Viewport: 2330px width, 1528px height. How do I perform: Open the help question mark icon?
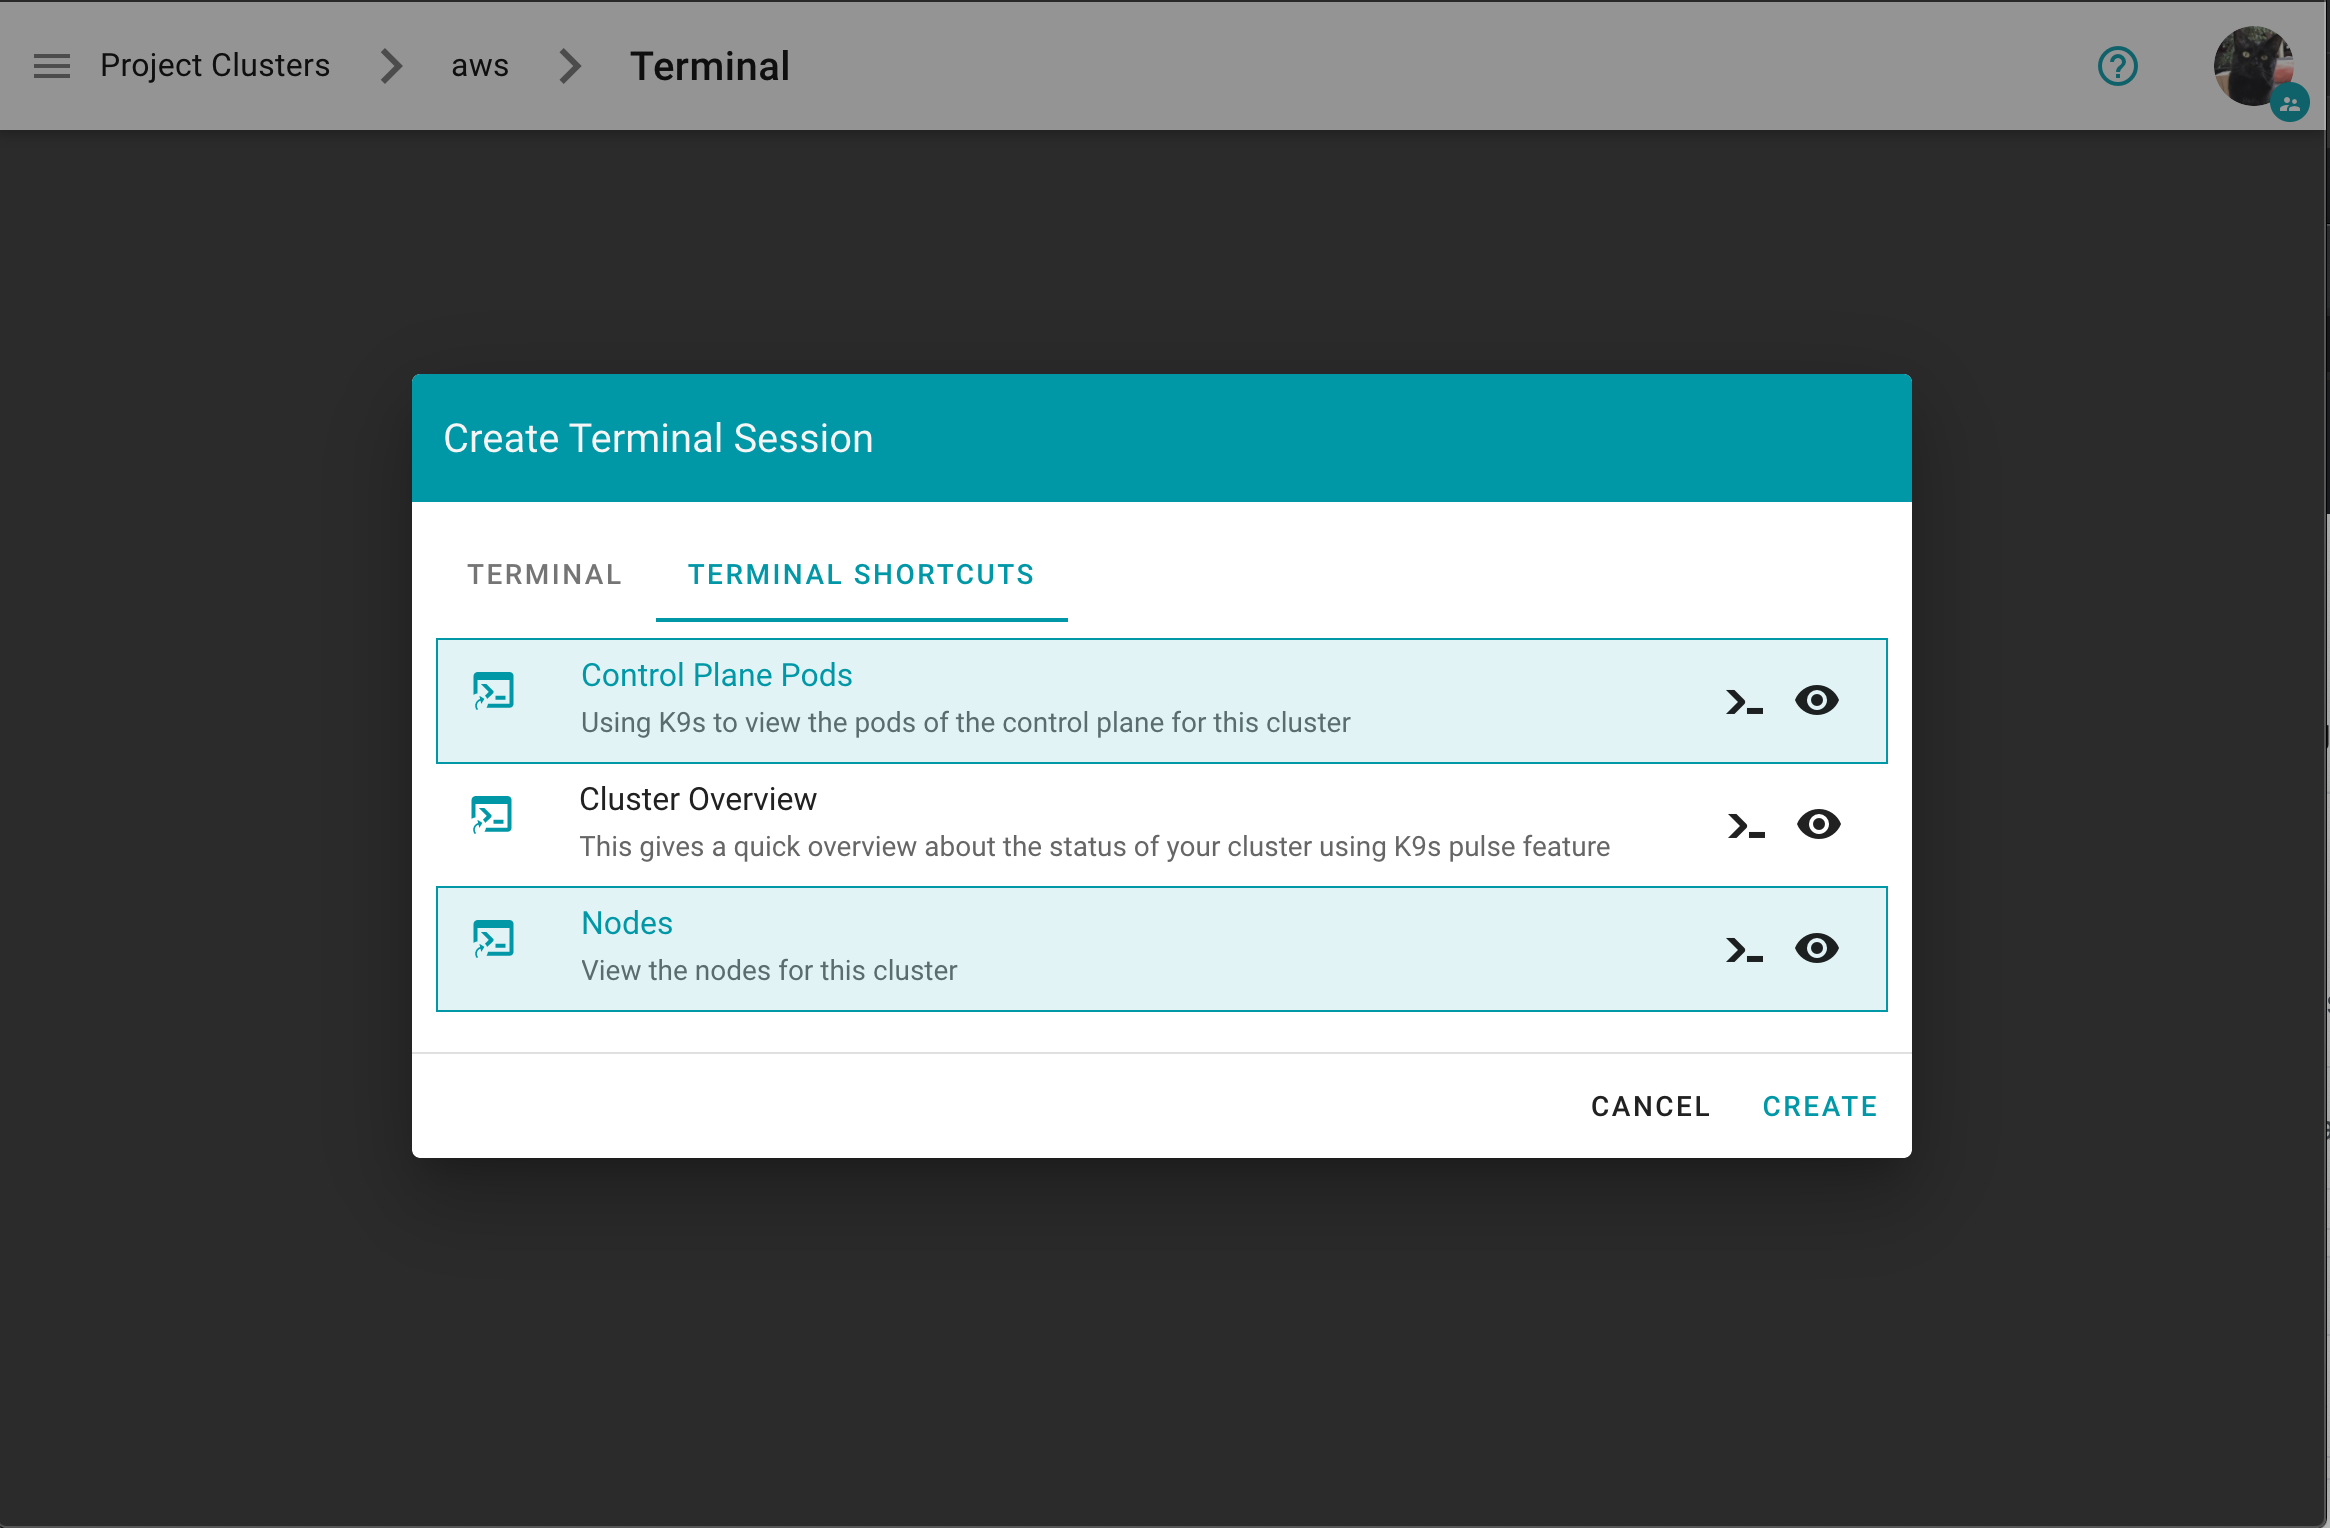click(2117, 66)
